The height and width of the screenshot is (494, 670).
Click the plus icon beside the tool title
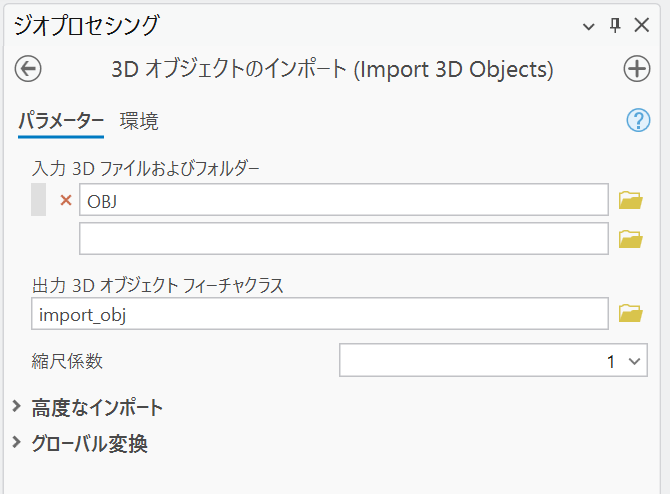click(x=636, y=69)
